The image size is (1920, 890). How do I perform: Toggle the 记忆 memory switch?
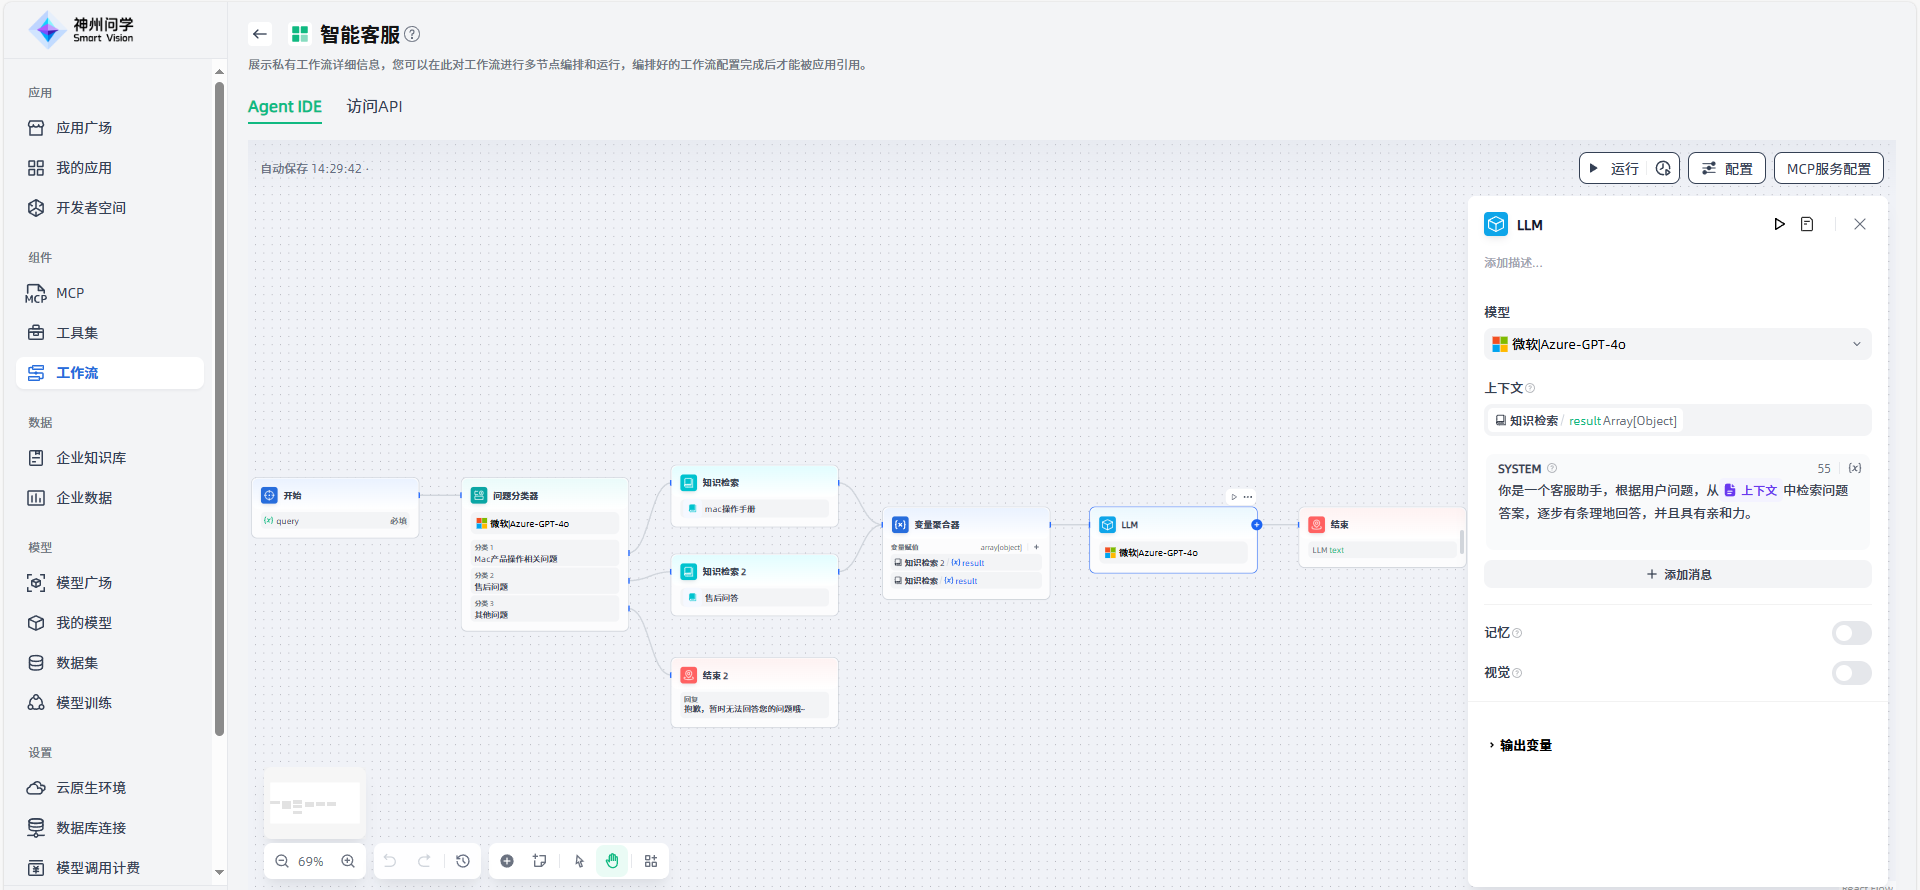(1850, 633)
